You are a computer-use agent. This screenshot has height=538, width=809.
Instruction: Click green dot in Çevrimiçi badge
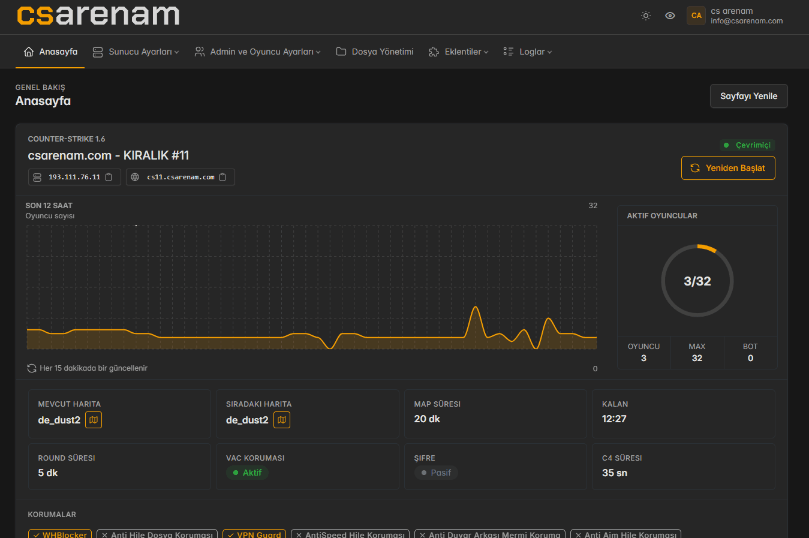(x=726, y=145)
